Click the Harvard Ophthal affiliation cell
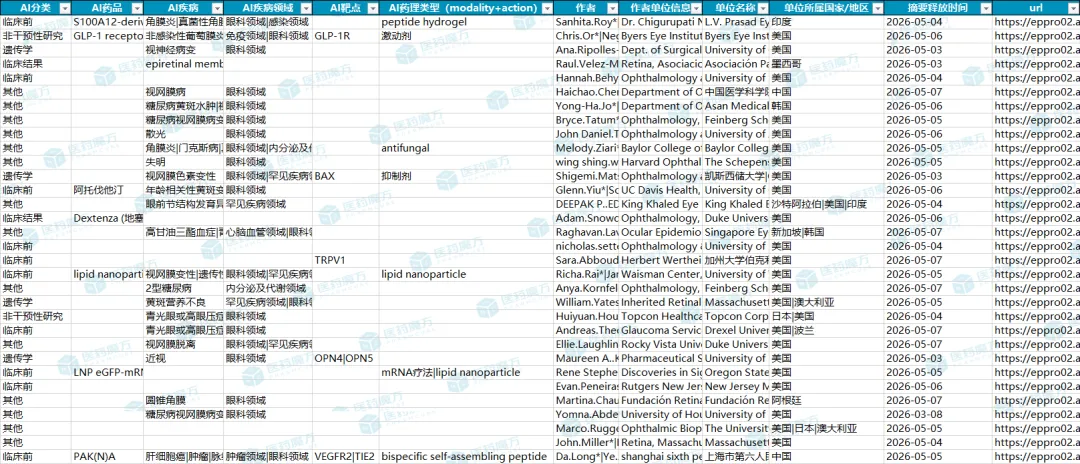This screenshot has width=1080, height=464. (x=661, y=162)
